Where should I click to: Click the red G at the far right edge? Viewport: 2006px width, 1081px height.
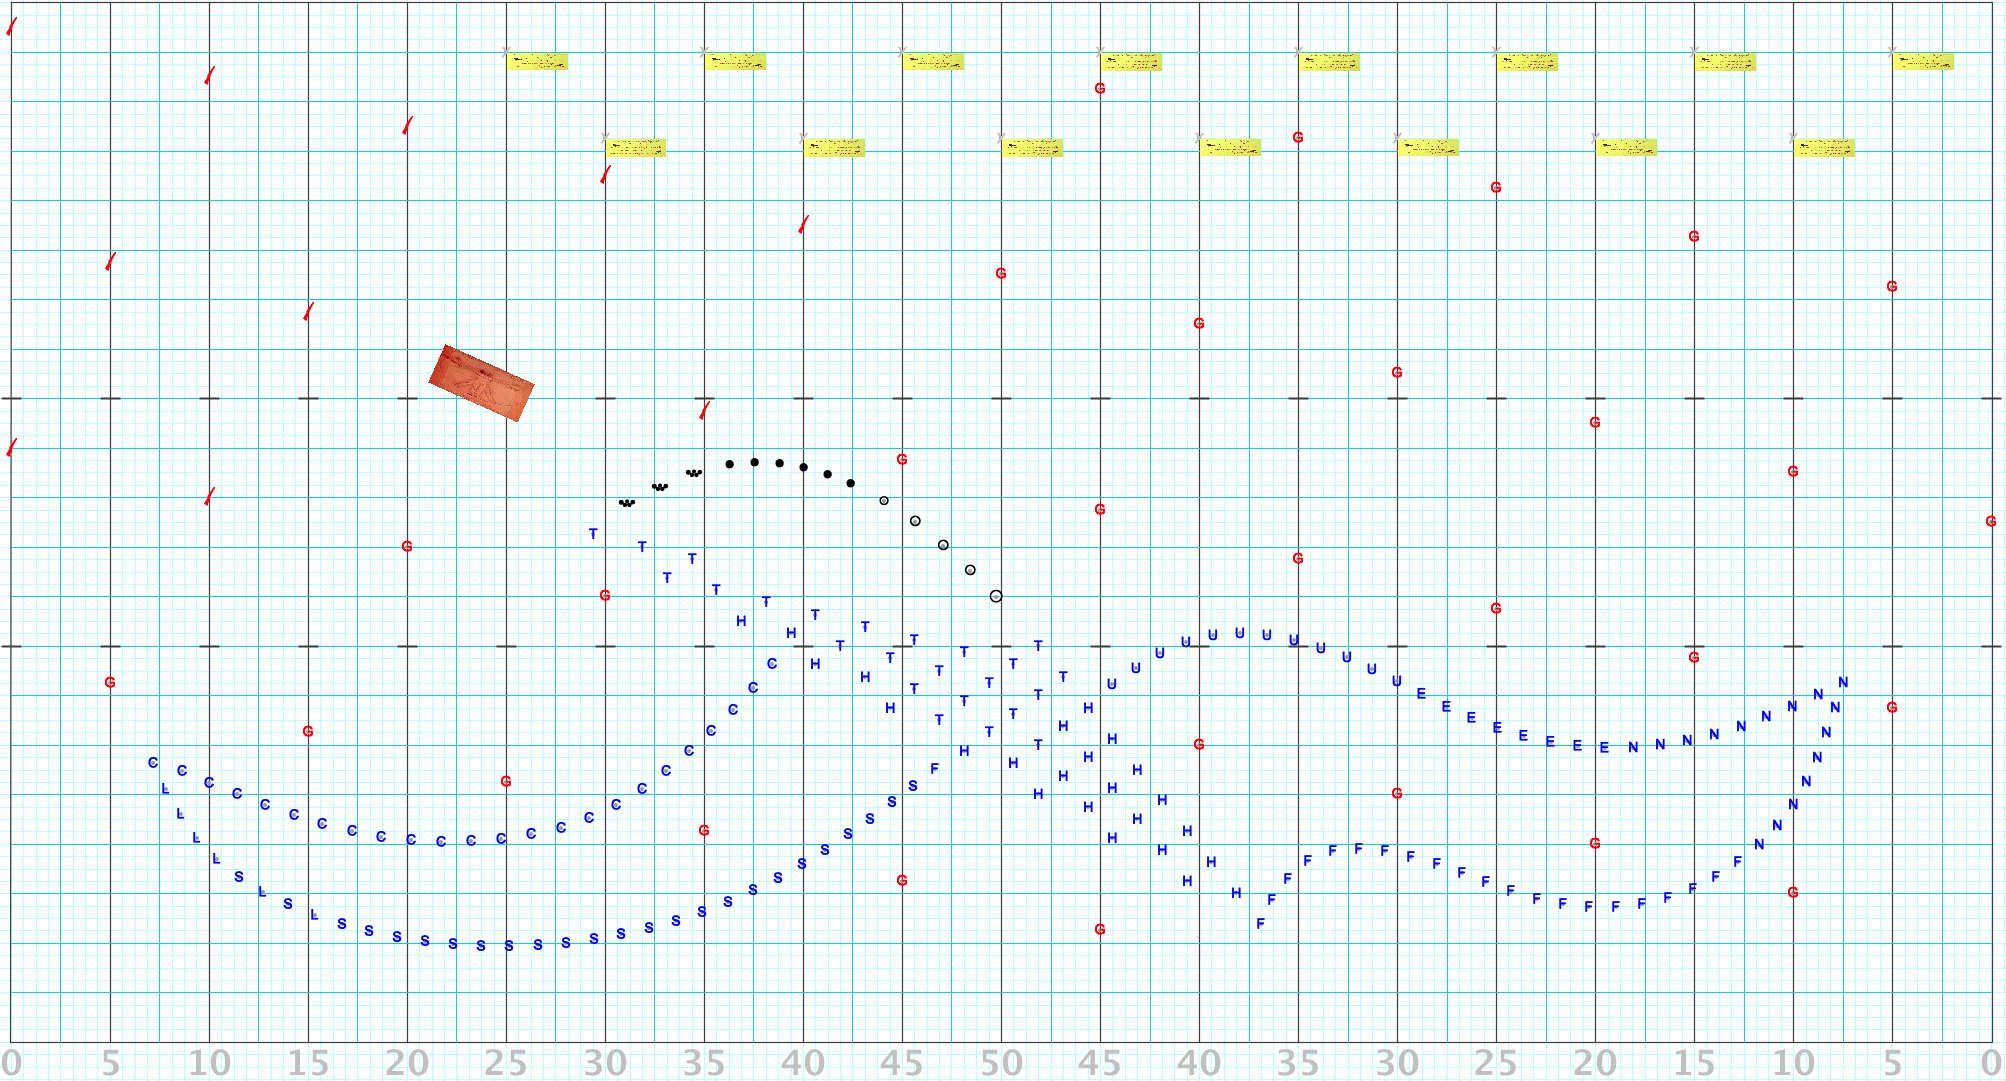pyautogui.click(x=1991, y=521)
